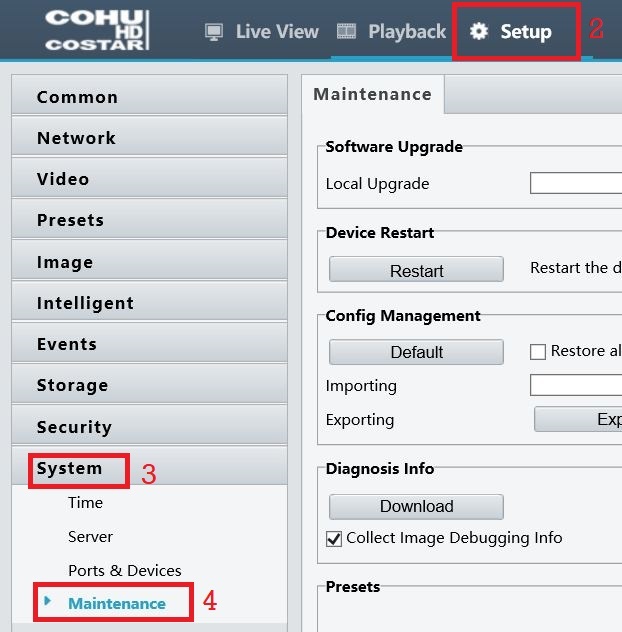Uncheck Collect Image Debugging Info

(x=334, y=538)
